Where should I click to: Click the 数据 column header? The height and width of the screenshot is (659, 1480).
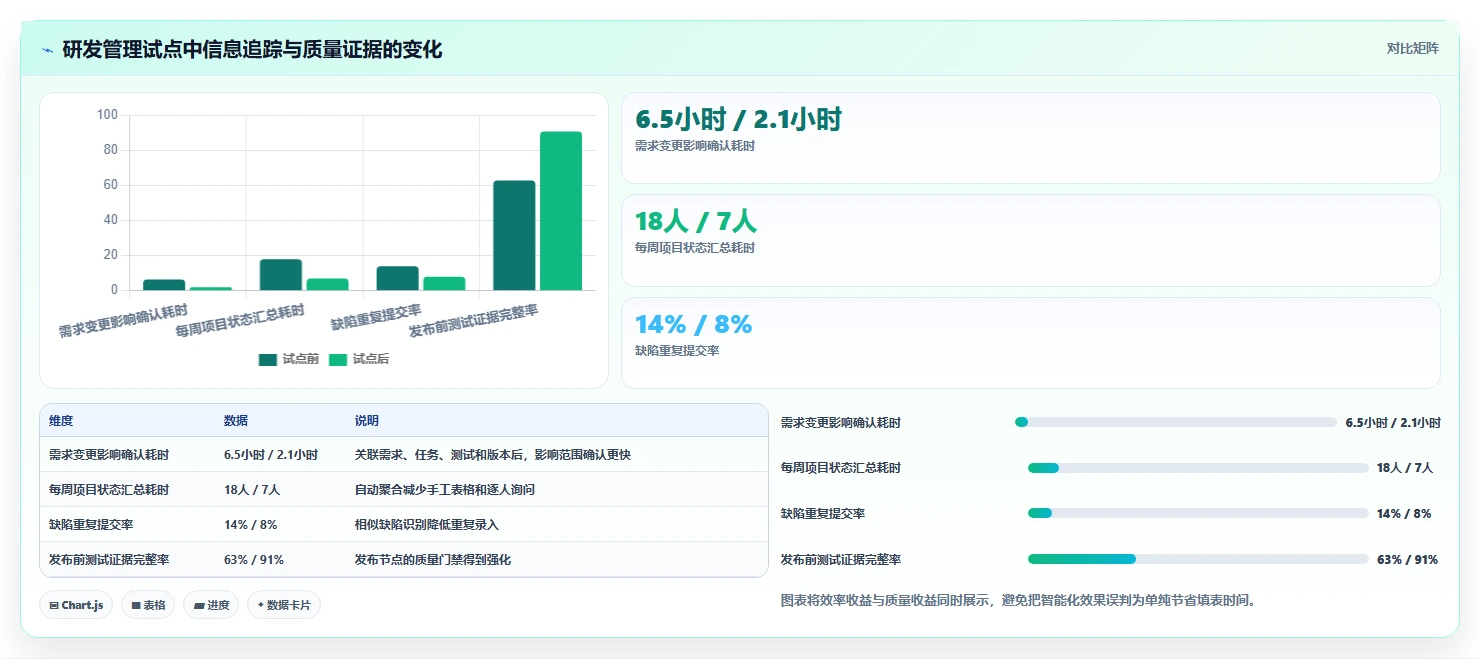pos(236,421)
